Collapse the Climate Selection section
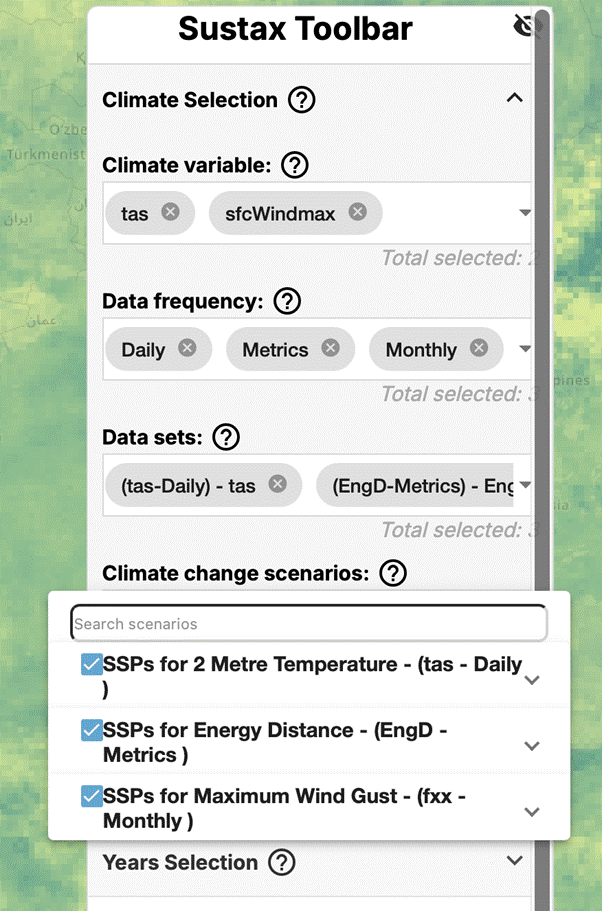The image size is (602, 911). pos(514,99)
